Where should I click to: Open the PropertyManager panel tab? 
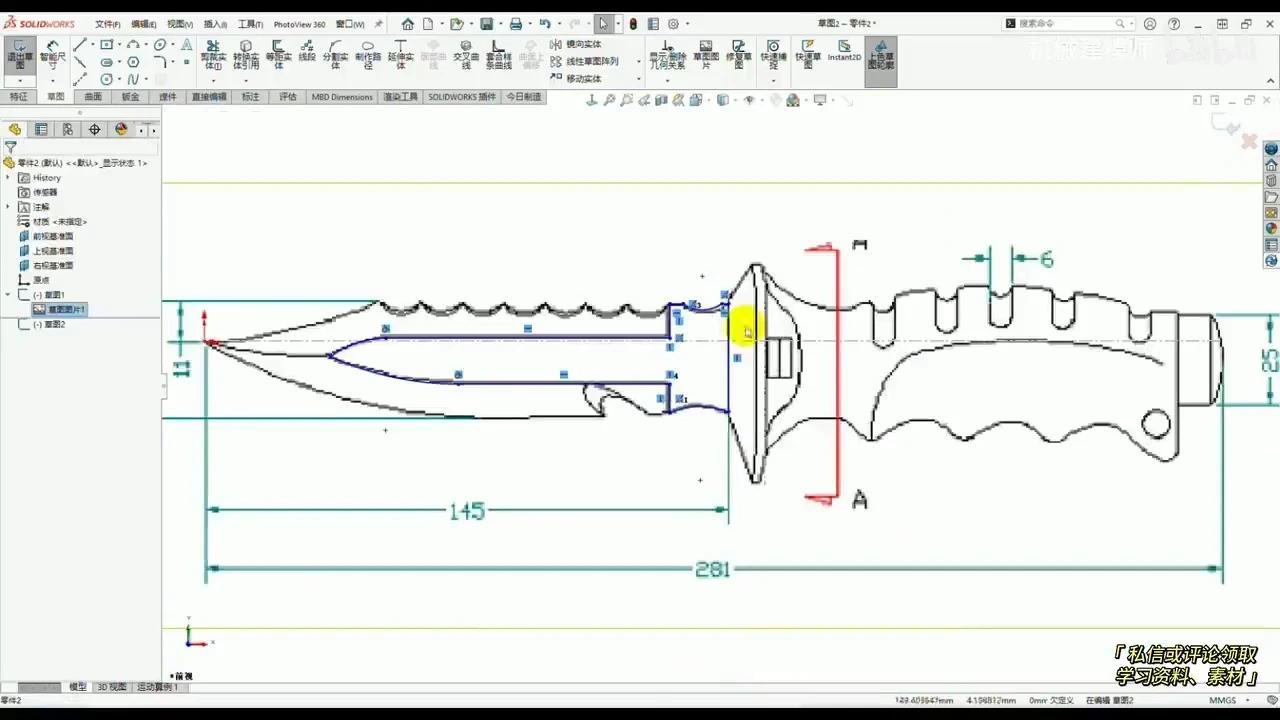[41, 129]
